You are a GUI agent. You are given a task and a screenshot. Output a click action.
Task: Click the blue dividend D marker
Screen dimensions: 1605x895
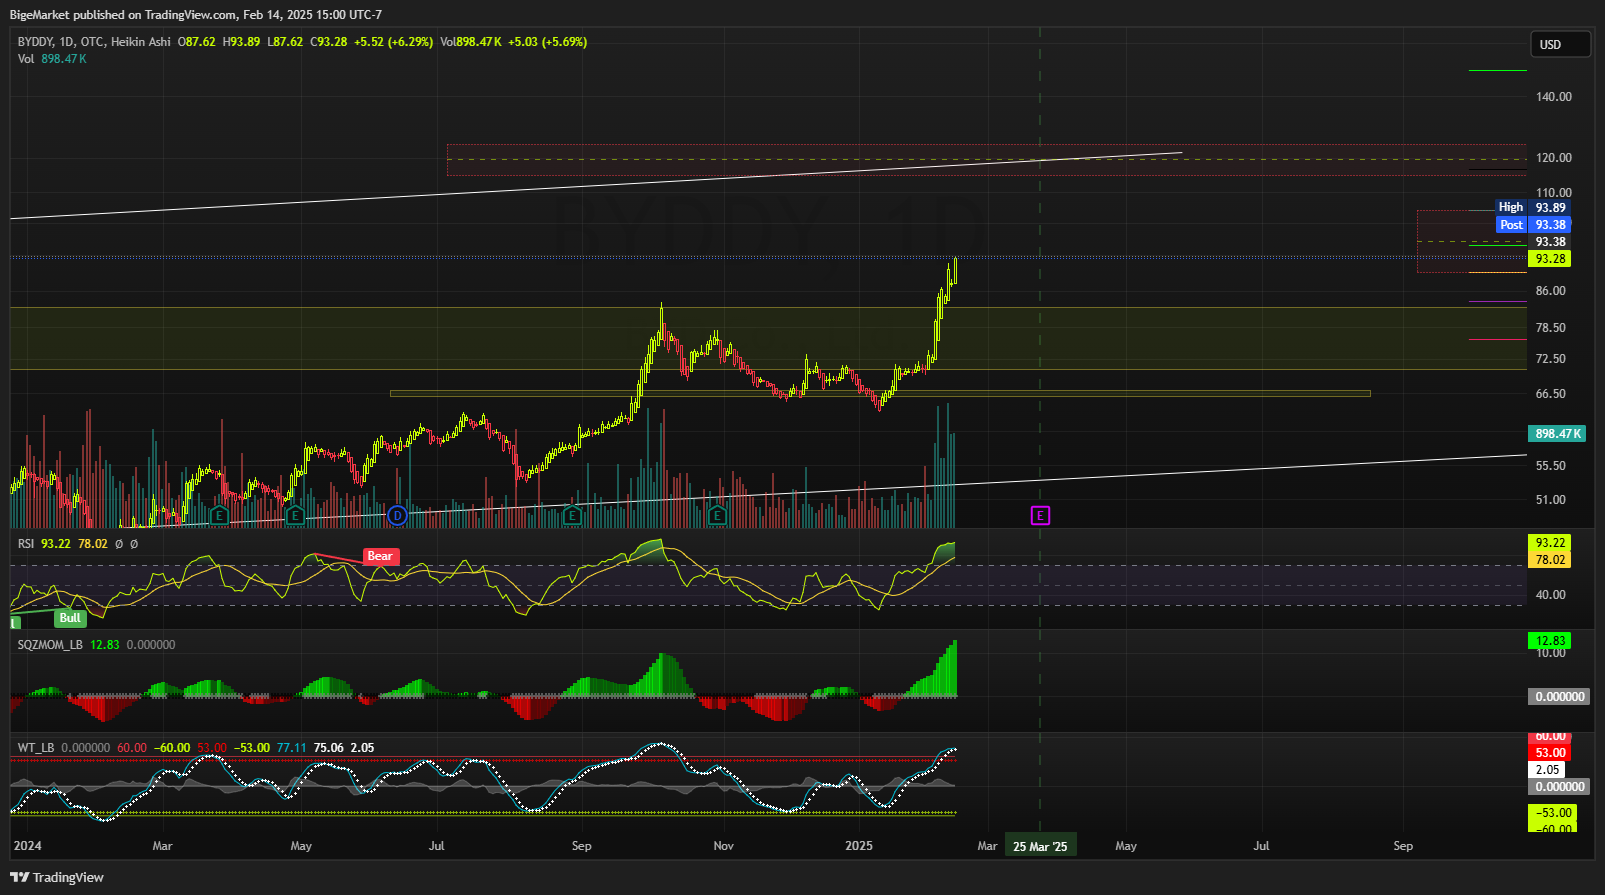coord(397,515)
